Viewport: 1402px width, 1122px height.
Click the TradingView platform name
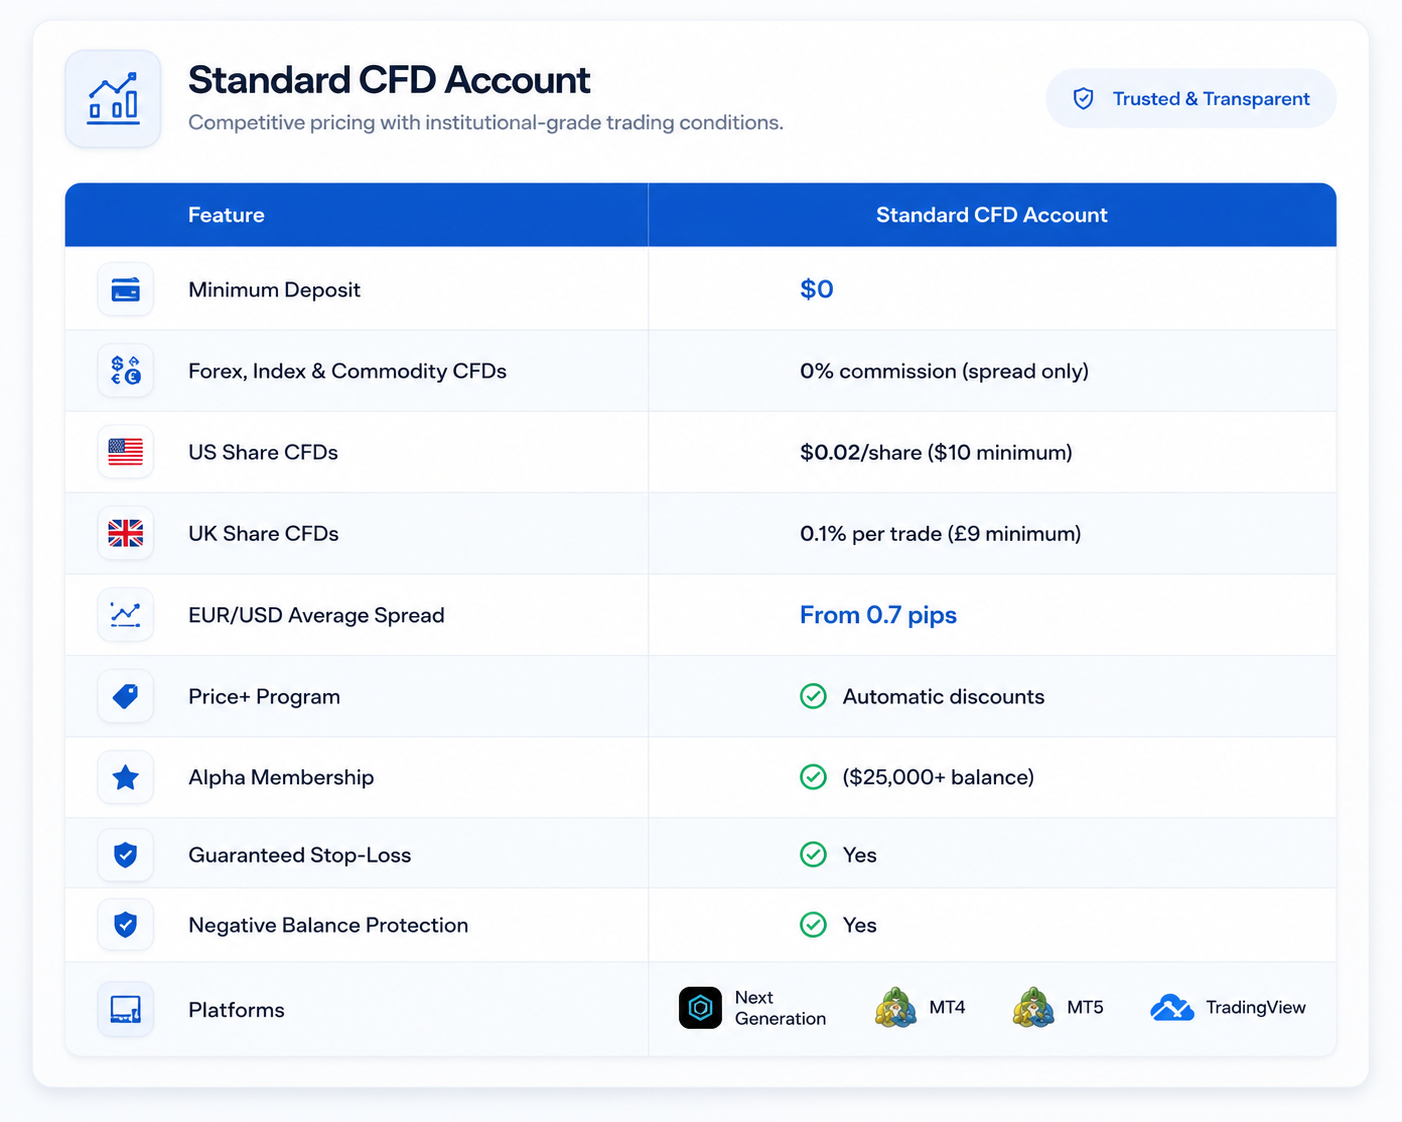tap(1255, 1007)
